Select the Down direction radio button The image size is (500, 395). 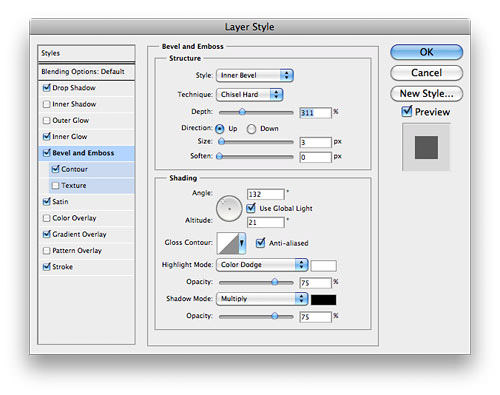coord(251,129)
